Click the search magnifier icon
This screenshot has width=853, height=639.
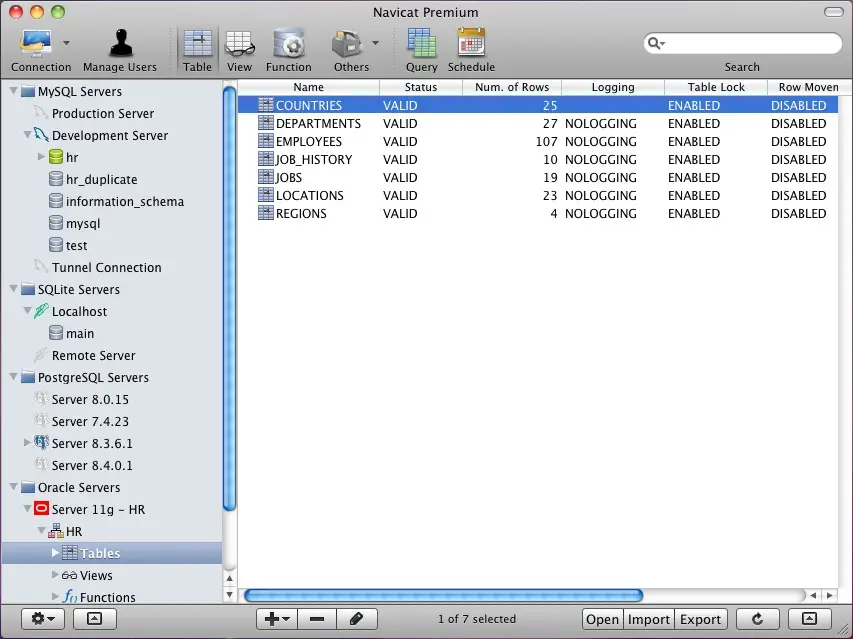tap(656, 43)
